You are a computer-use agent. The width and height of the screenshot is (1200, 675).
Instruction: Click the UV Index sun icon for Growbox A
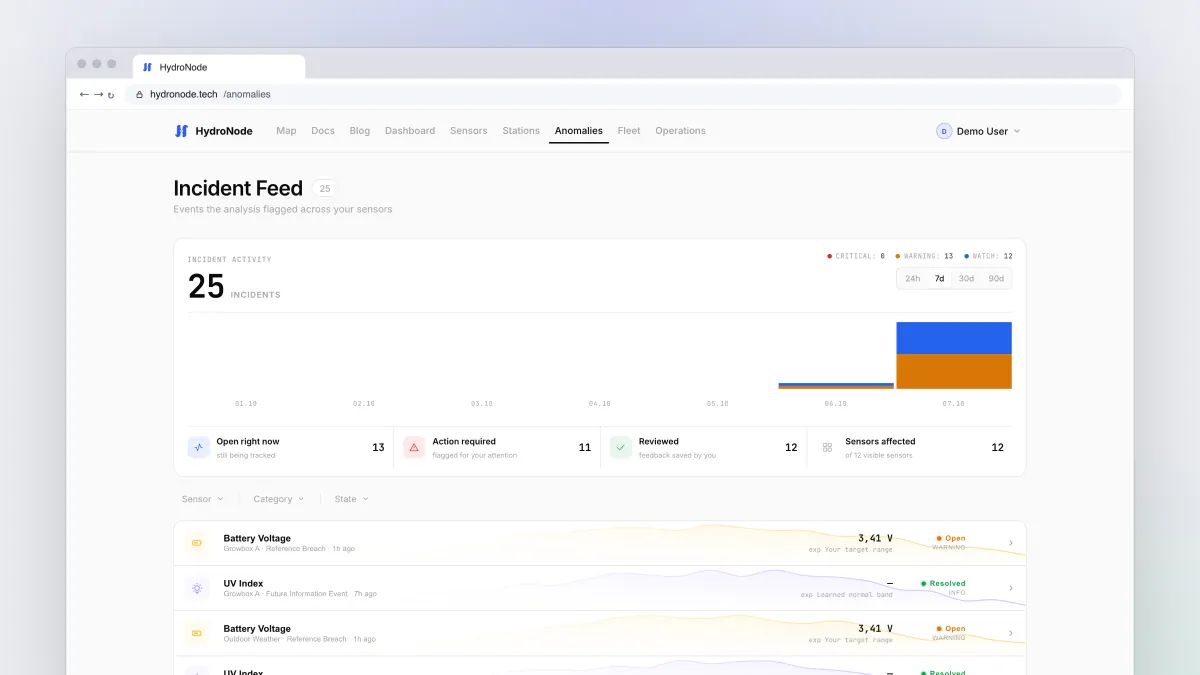197,588
